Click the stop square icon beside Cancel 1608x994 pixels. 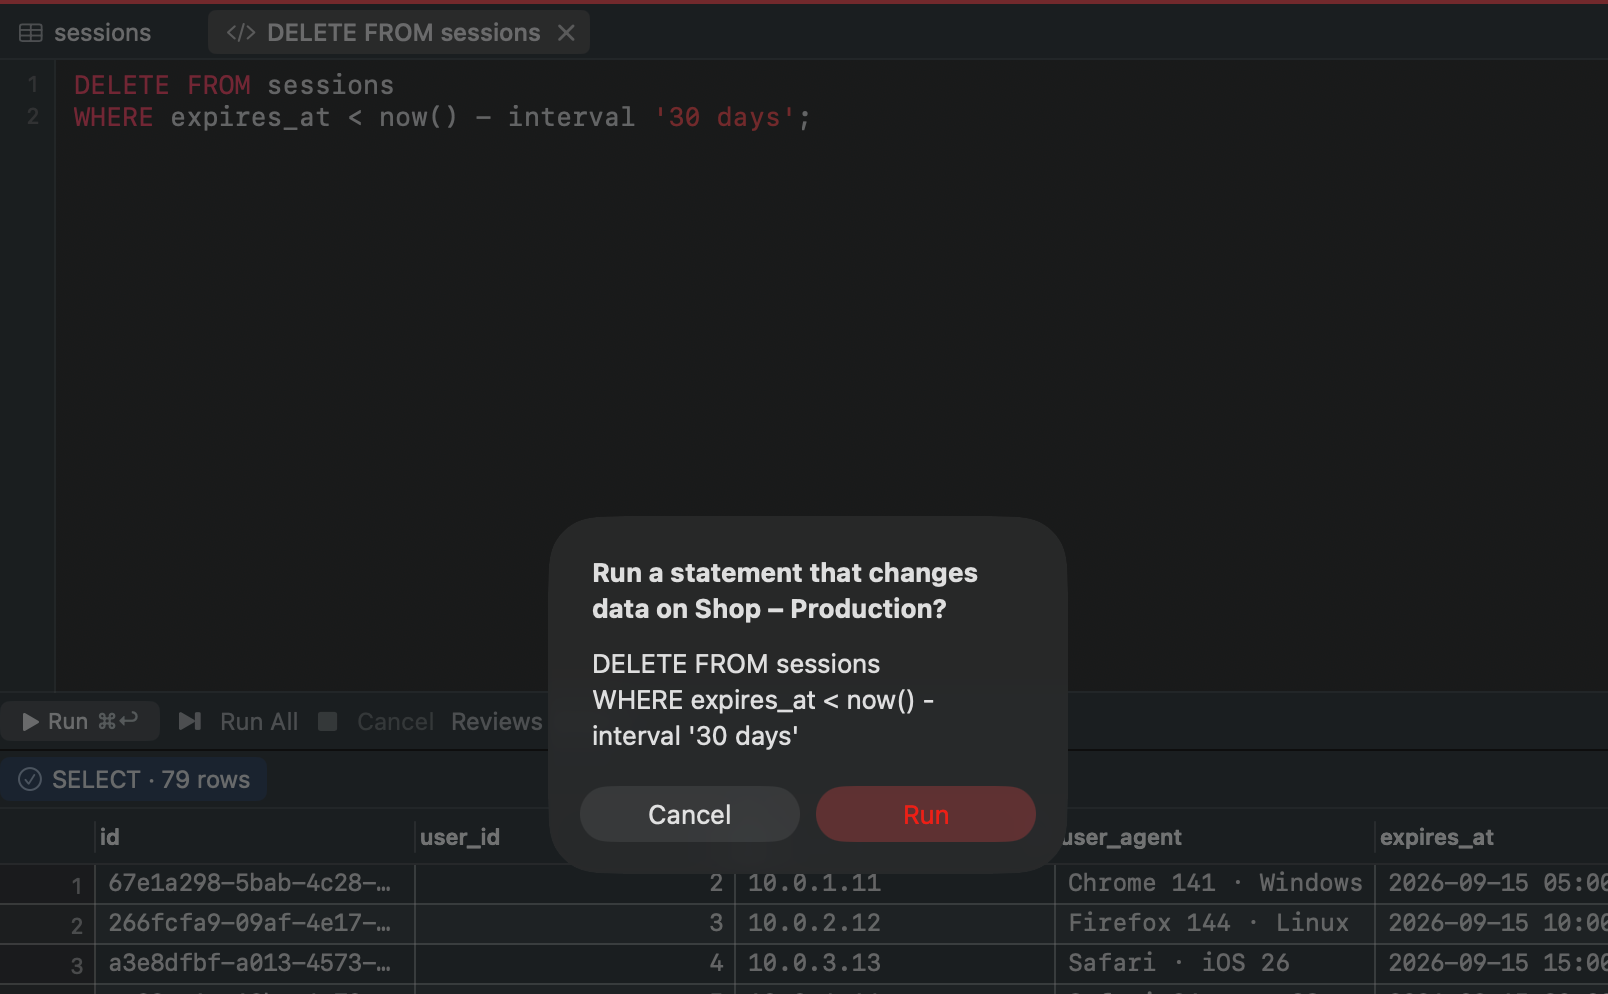(328, 721)
